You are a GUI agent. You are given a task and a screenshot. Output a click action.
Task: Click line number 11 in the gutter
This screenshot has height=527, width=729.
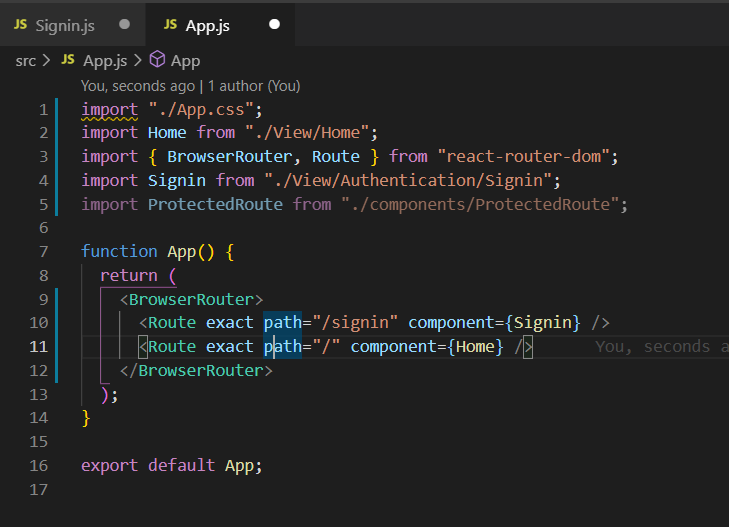[39, 347]
